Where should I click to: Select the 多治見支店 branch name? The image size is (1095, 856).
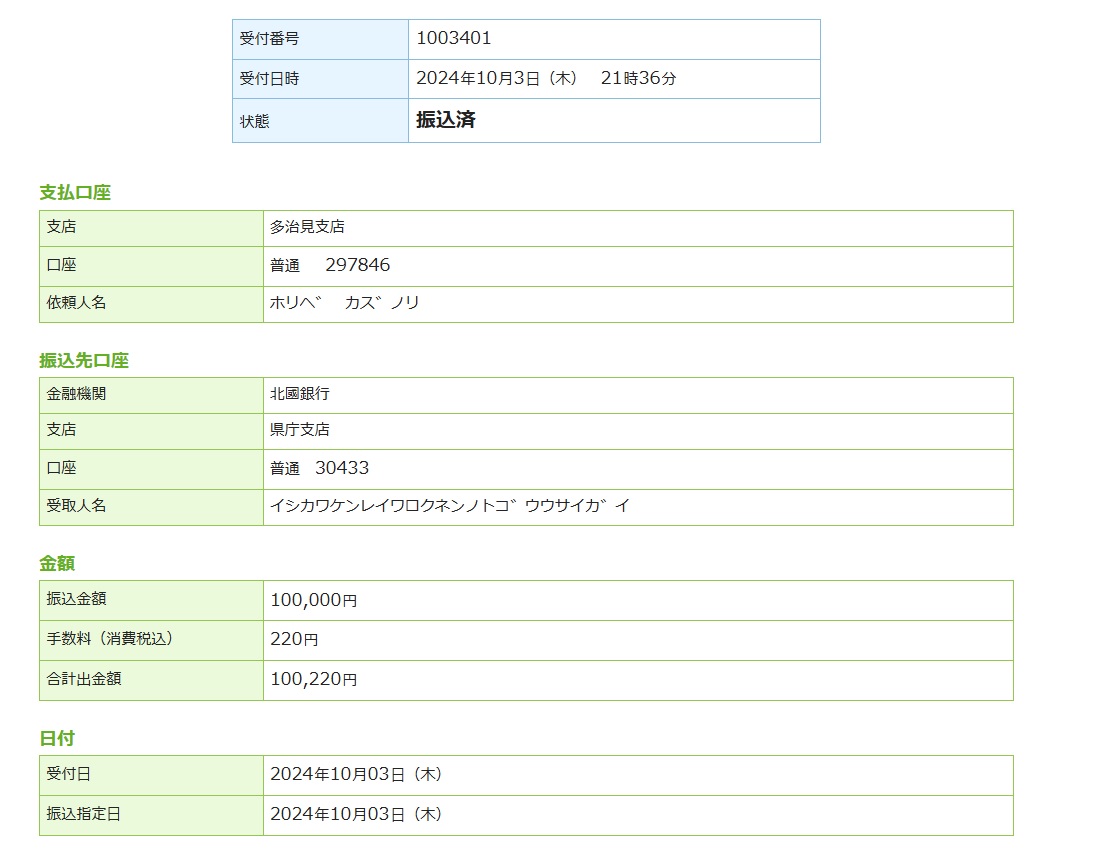click(307, 227)
